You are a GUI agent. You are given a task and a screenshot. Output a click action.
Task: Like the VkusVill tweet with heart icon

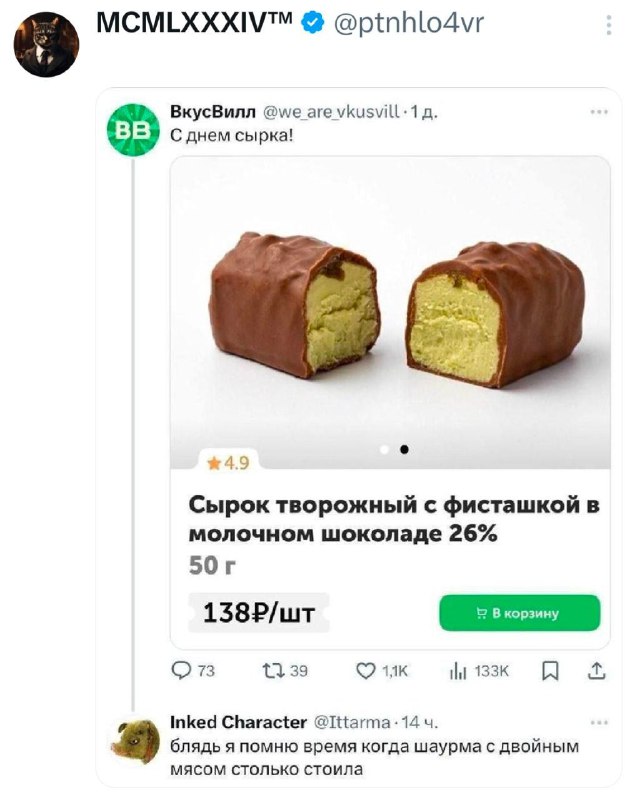coord(368,672)
